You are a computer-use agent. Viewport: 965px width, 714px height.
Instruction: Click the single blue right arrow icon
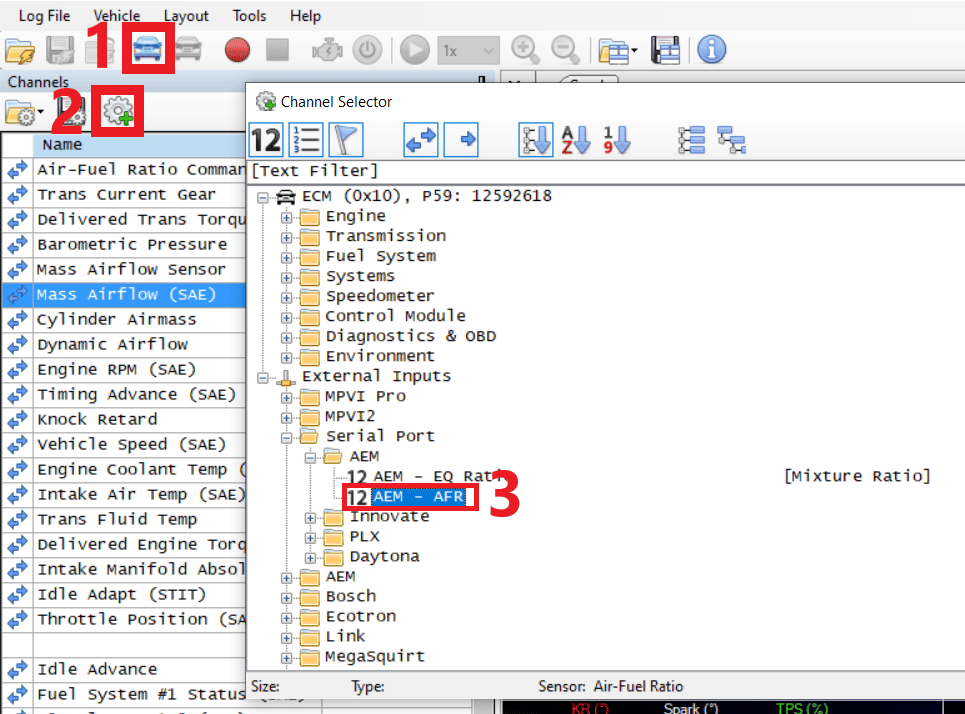coord(462,140)
